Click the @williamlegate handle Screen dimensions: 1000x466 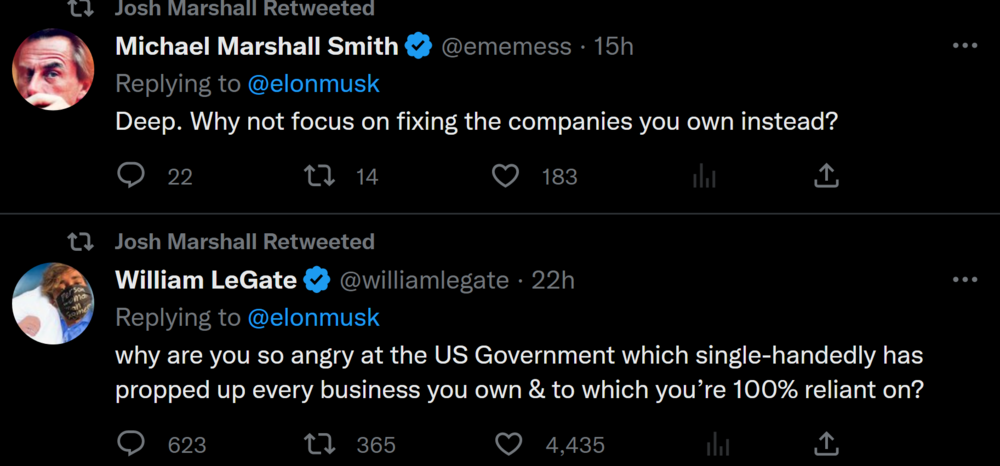tap(425, 280)
